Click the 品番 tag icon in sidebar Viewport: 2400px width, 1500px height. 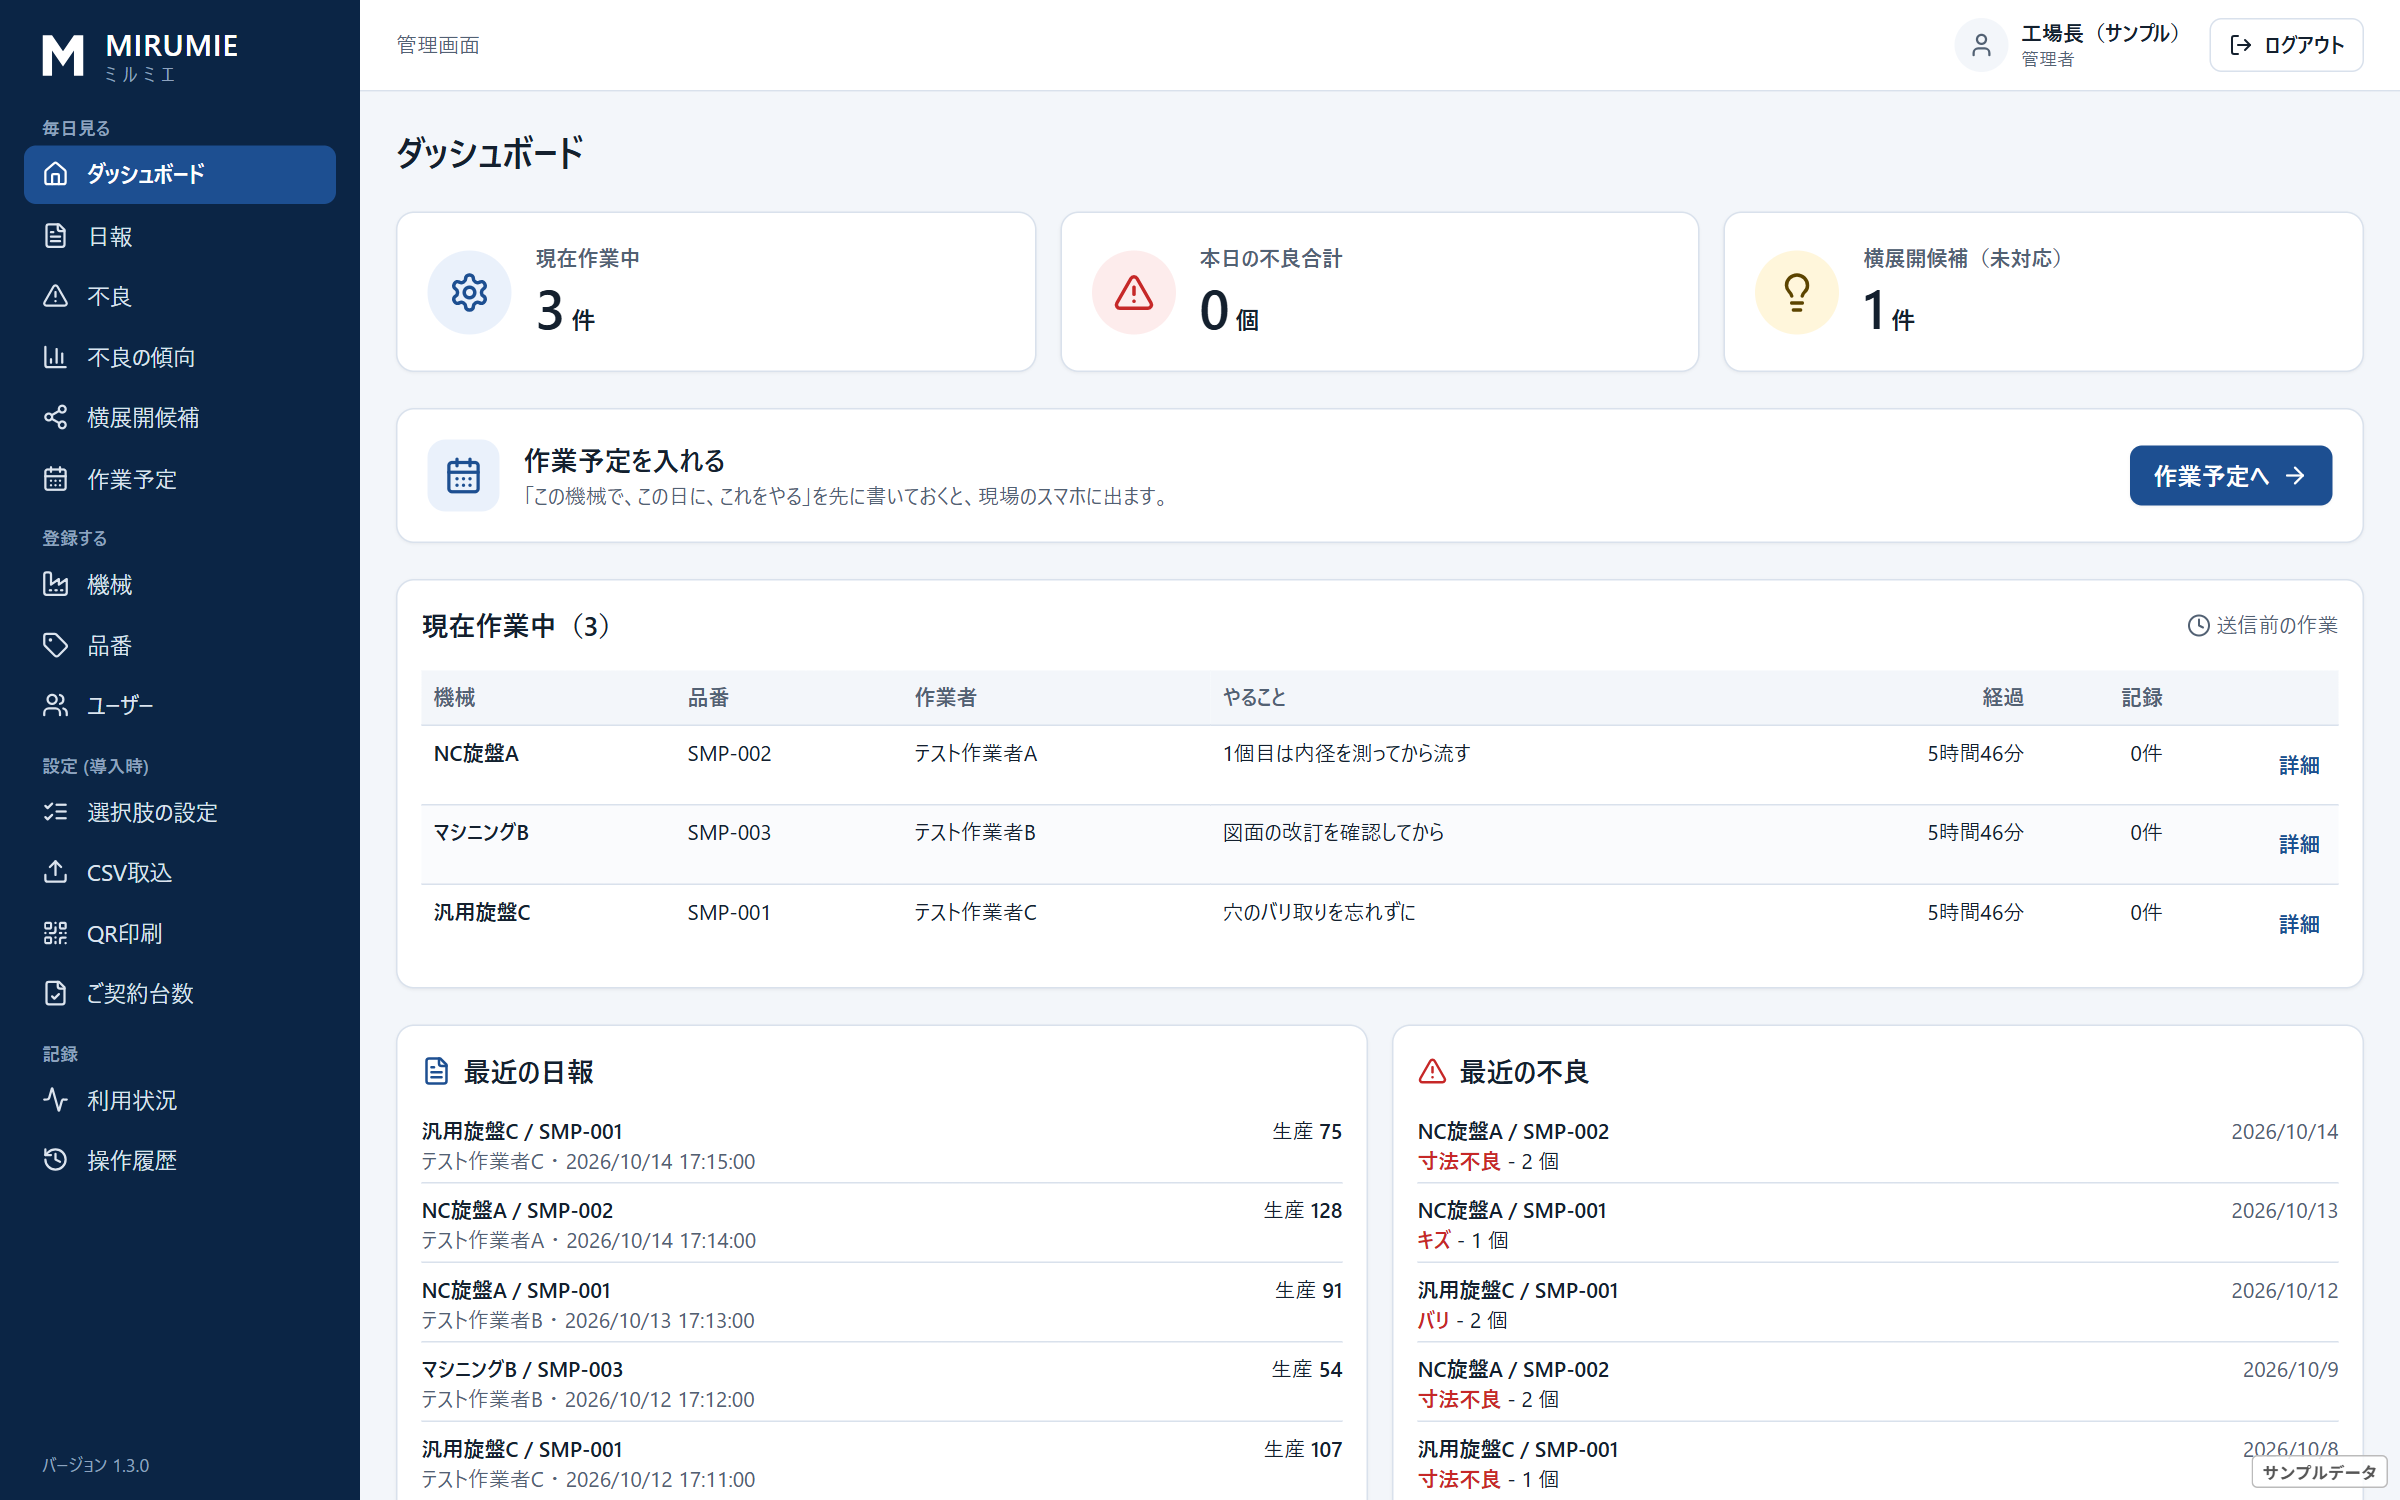pos(55,645)
